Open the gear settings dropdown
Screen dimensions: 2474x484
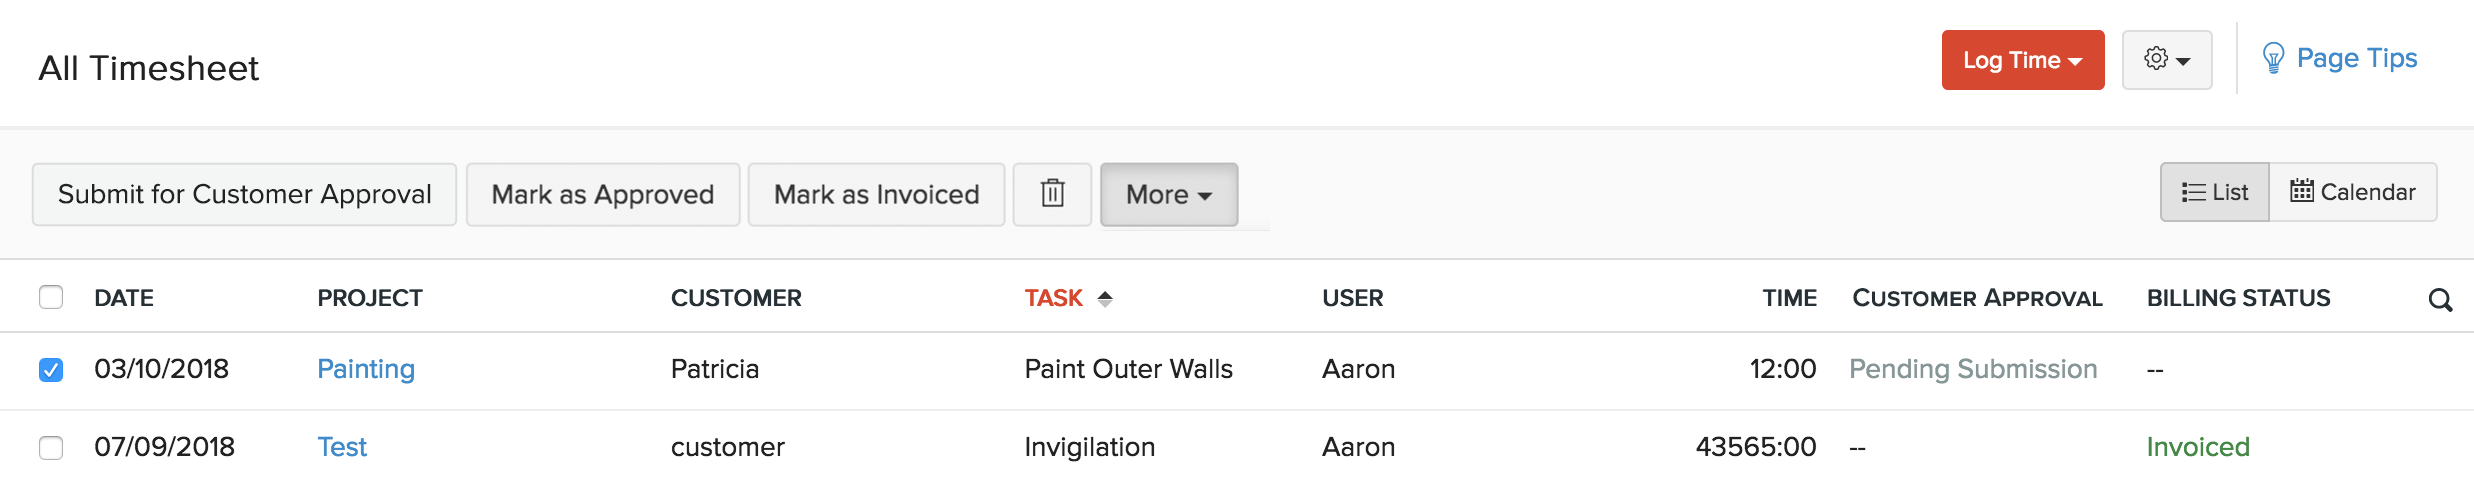pyautogui.click(x=2166, y=60)
